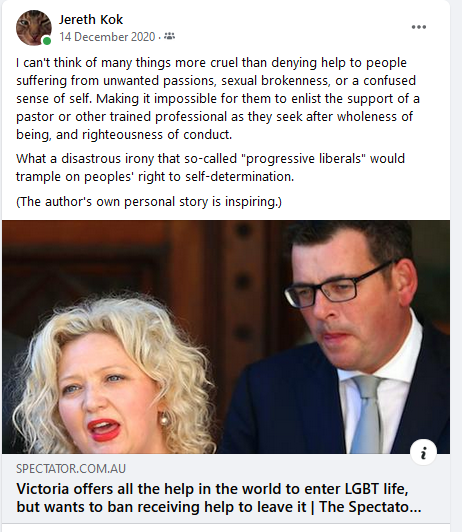Open the article preview photo
Image resolution: width=462 pixels, height=532 pixels.
coord(226,337)
